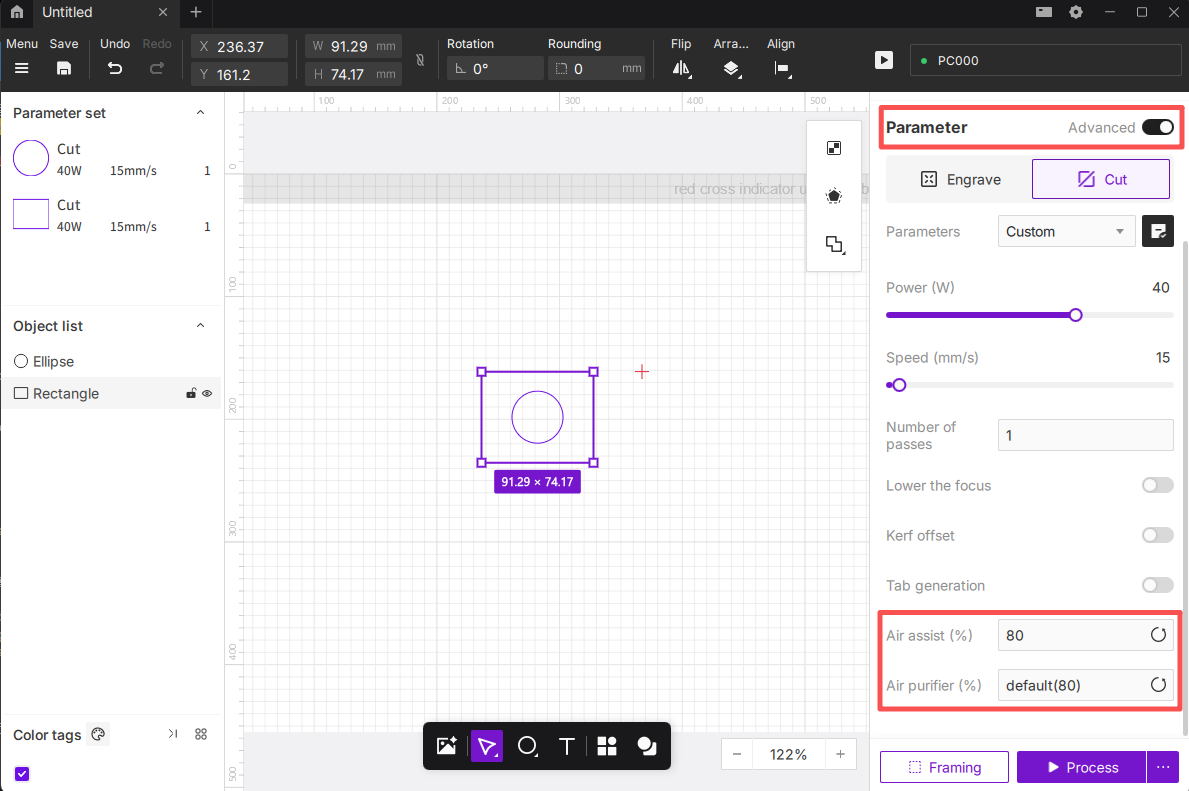Image resolution: width=1189 pixels, height=791 pixels.
Task: Reset the Air assist value
Action: click(1158, 635)
